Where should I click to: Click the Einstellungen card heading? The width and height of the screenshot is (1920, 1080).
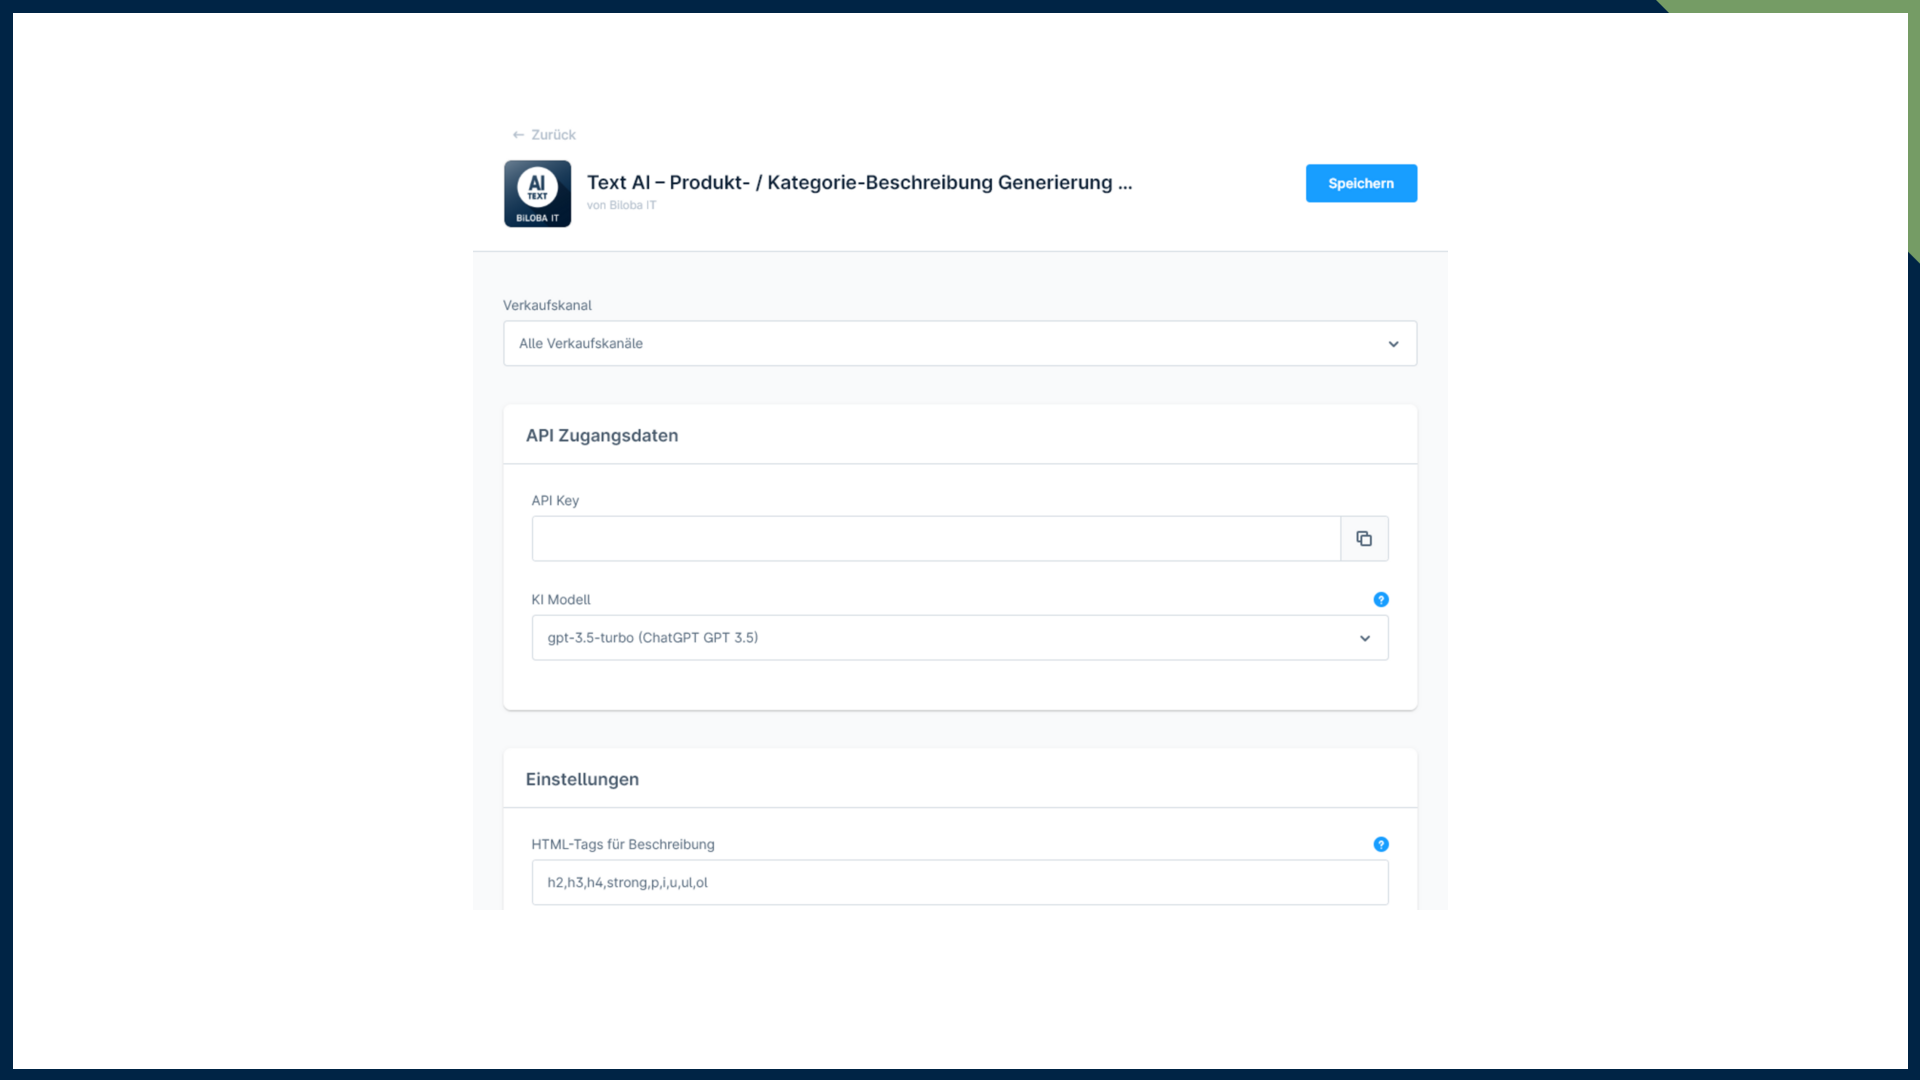(582, 780)
